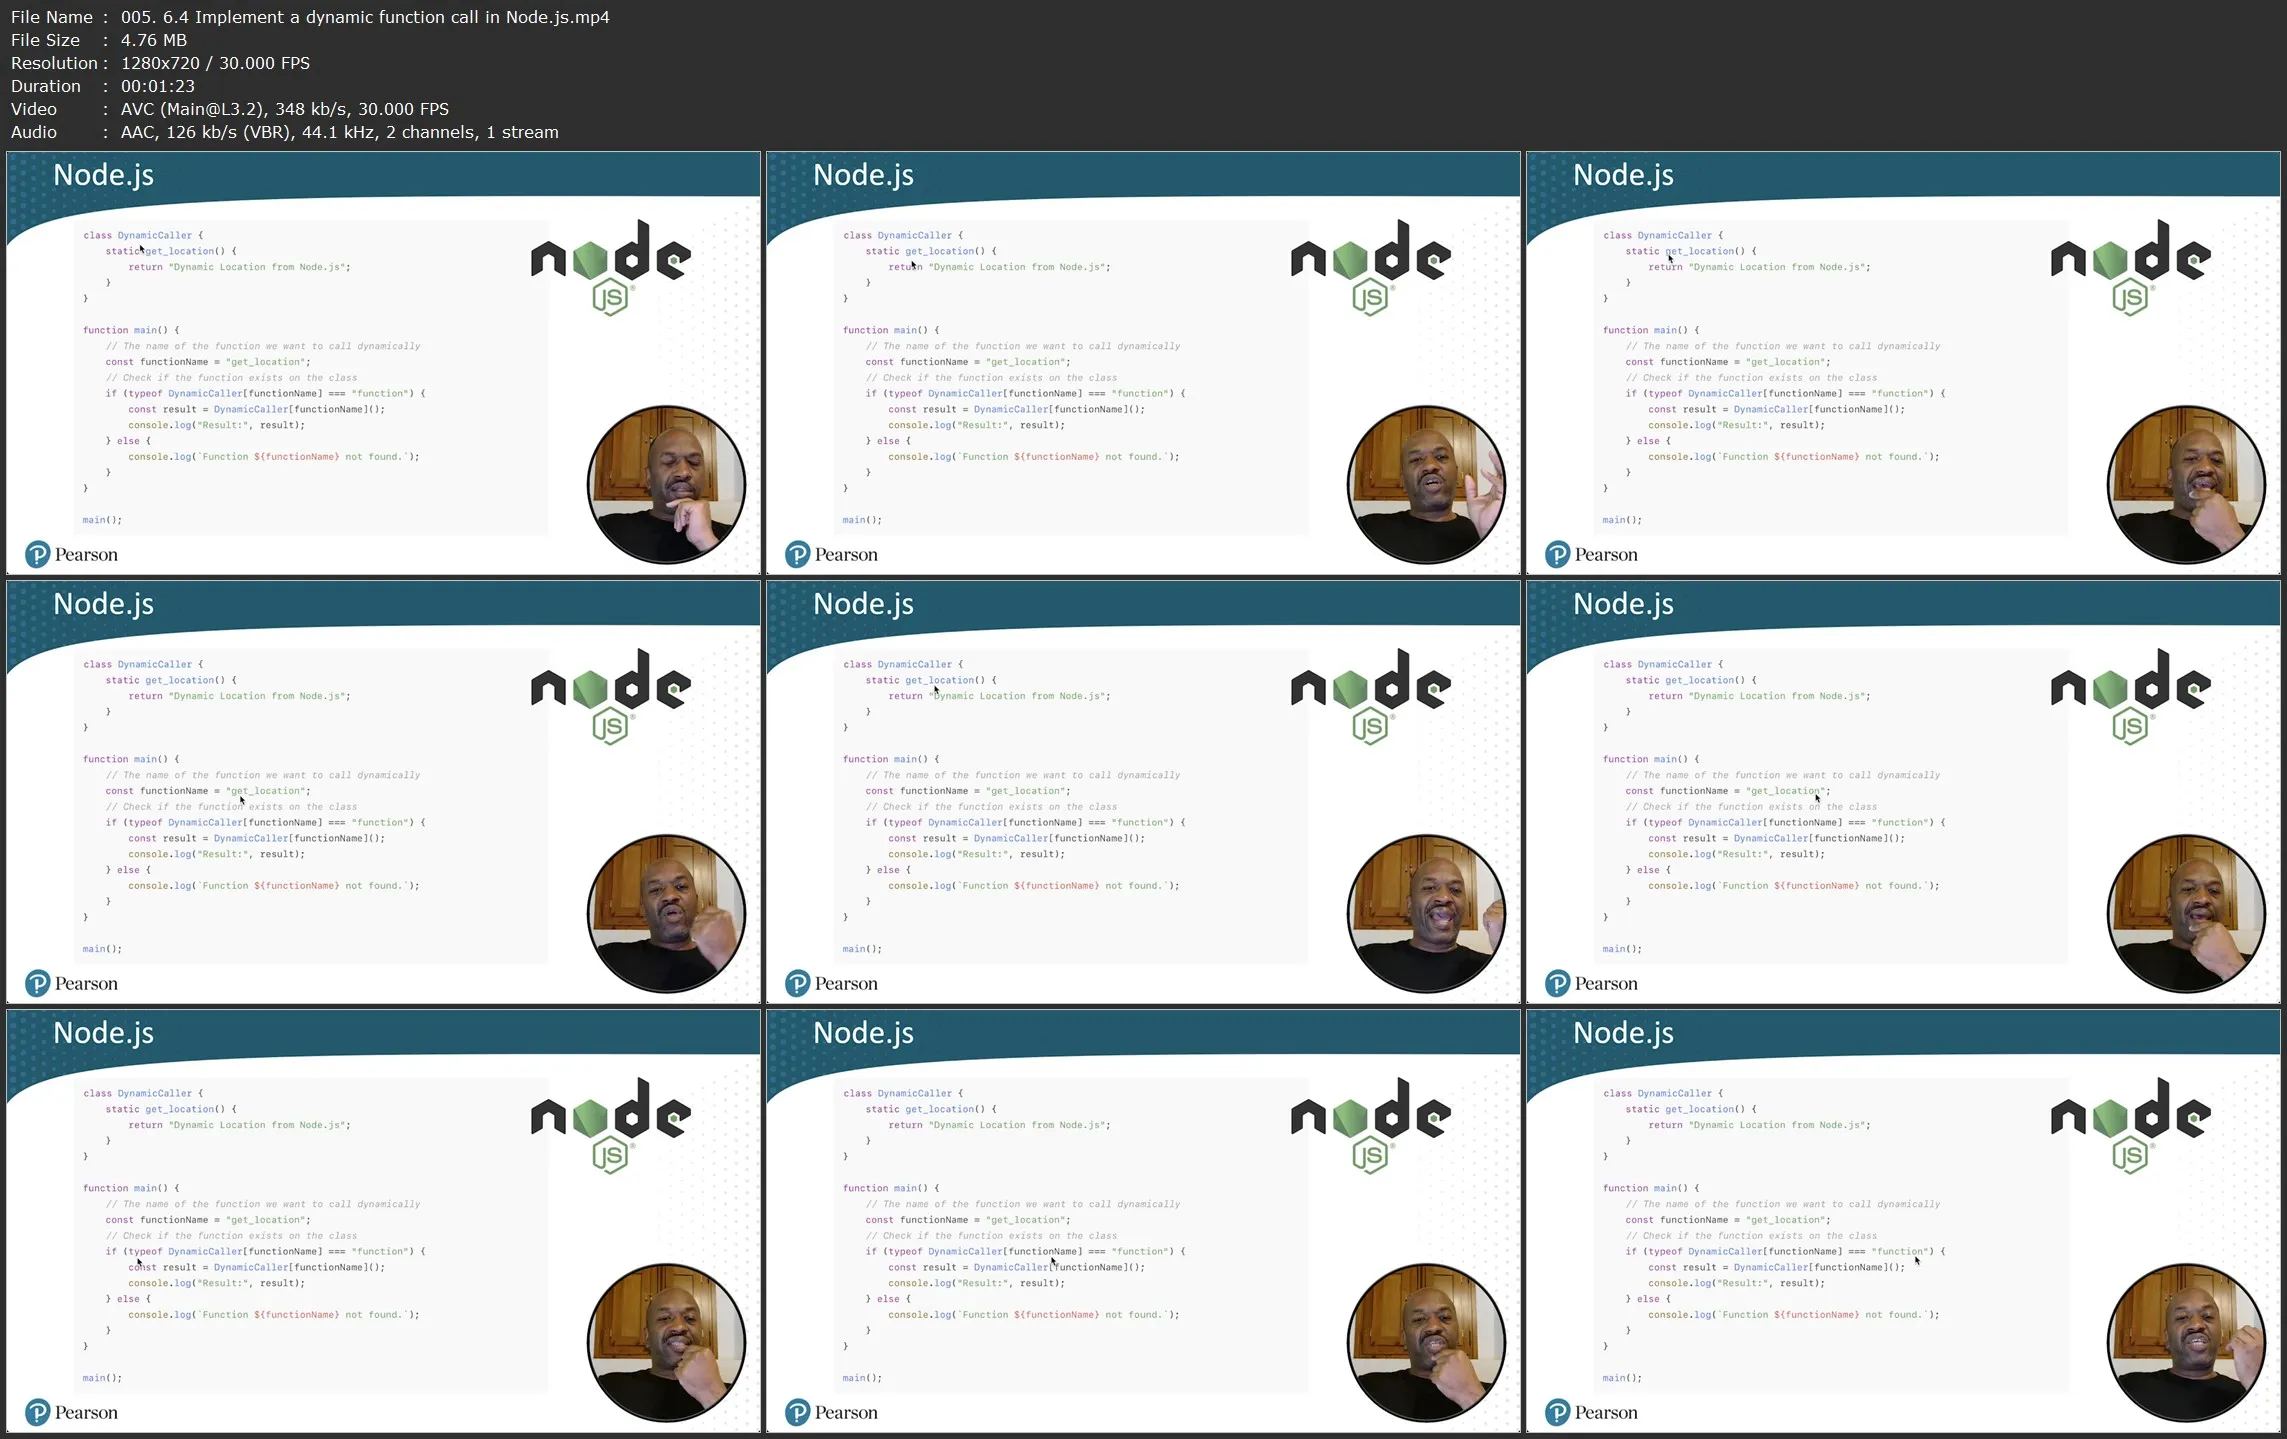
Task: Click the Node.js logo in the bottom-right frame
Action: (2131, 1126)
